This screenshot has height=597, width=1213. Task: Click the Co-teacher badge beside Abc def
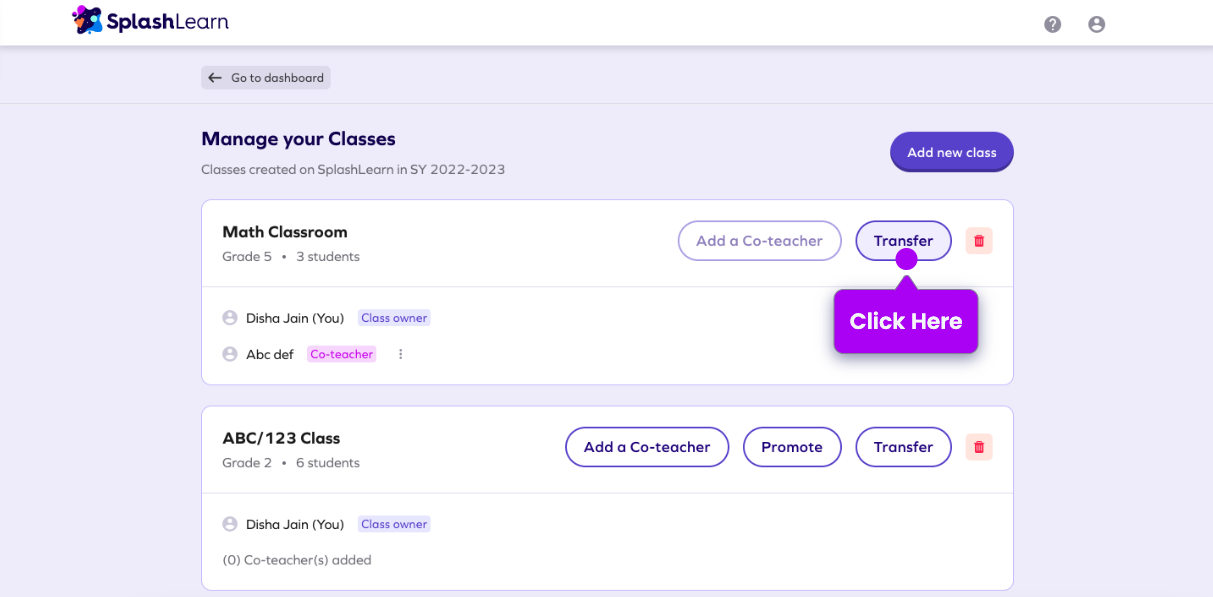click(341, 354)
